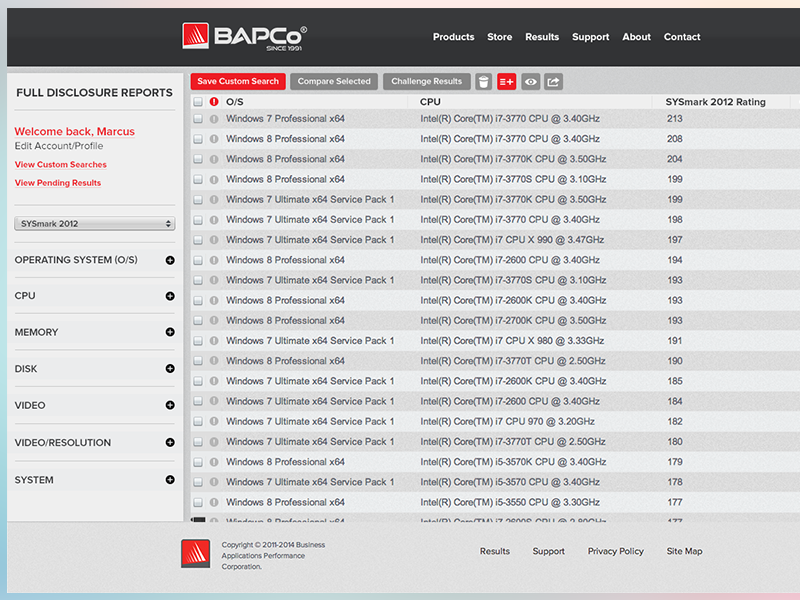Click info icon on the 213 rating row
The width and height of the screenshot is (800, 600).
click(214, 119)
